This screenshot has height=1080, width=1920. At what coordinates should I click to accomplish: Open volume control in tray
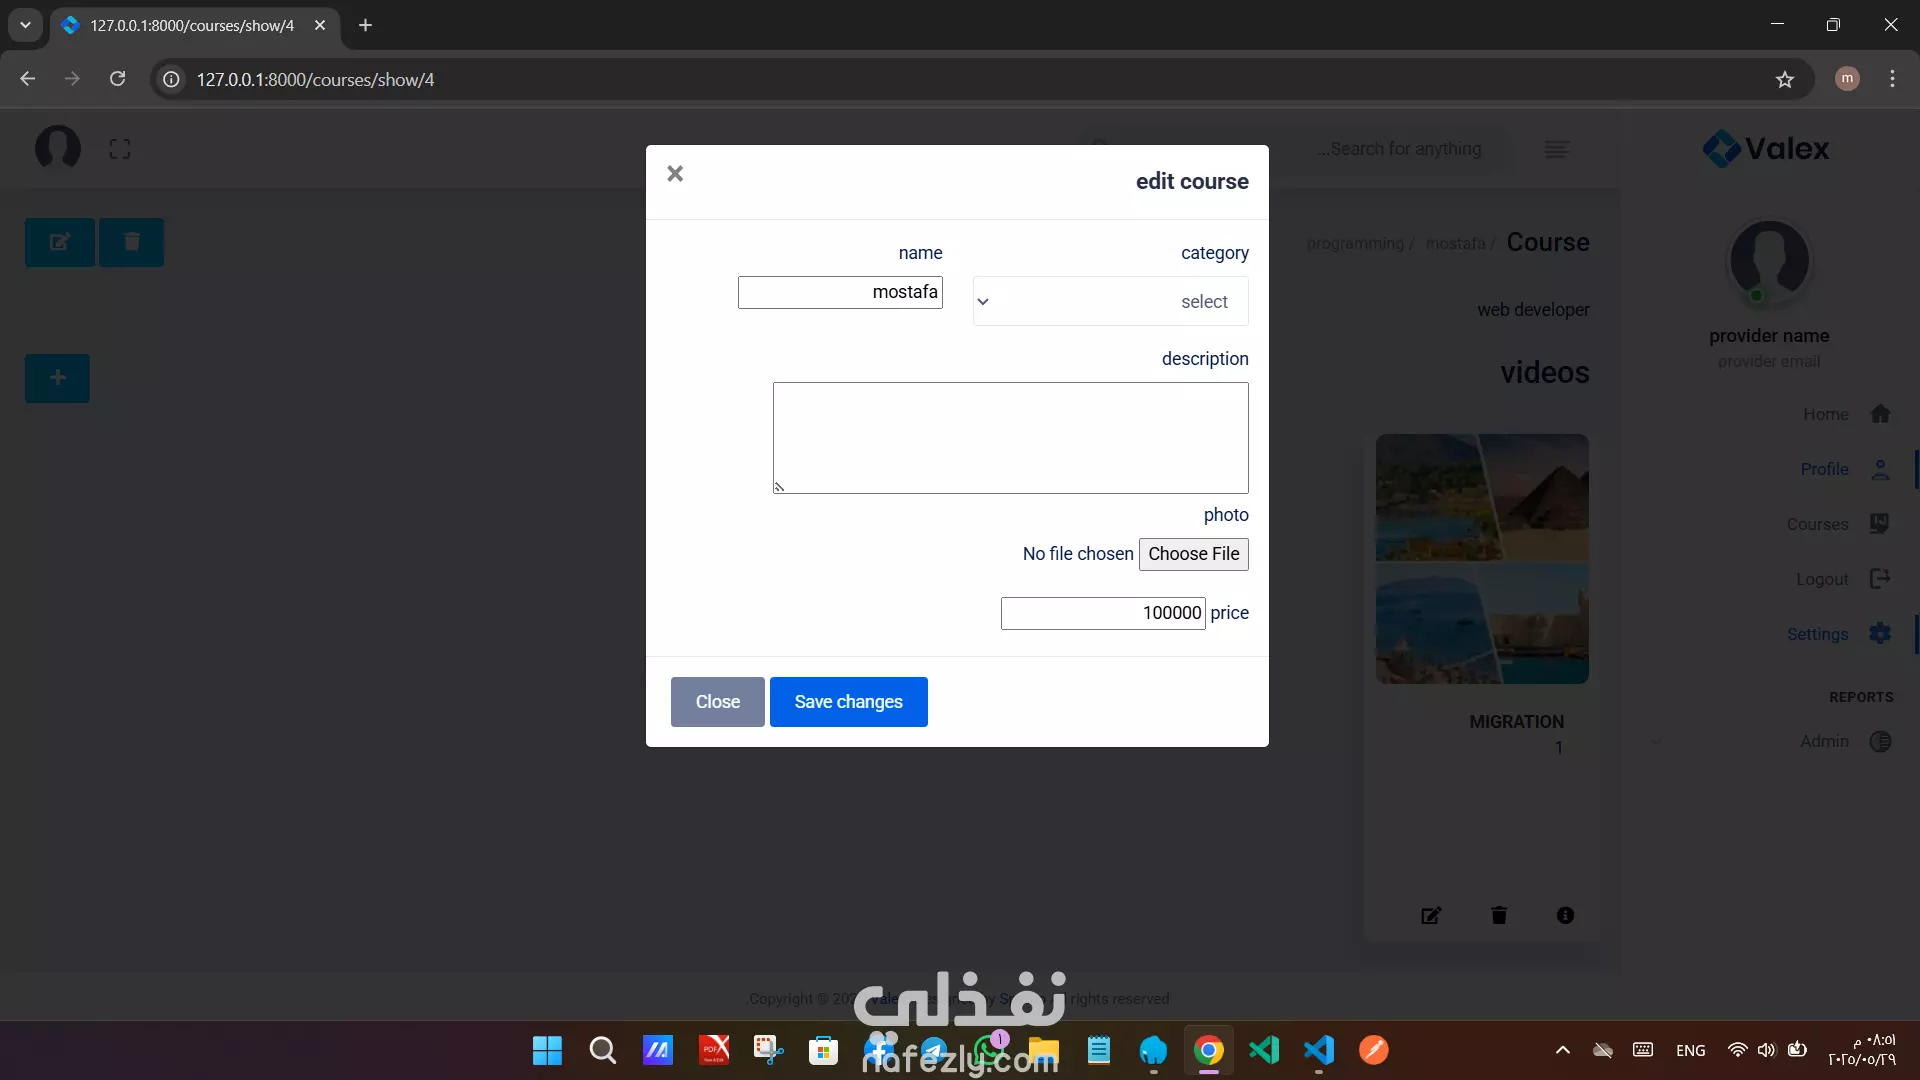(x=1767, y=1050)
